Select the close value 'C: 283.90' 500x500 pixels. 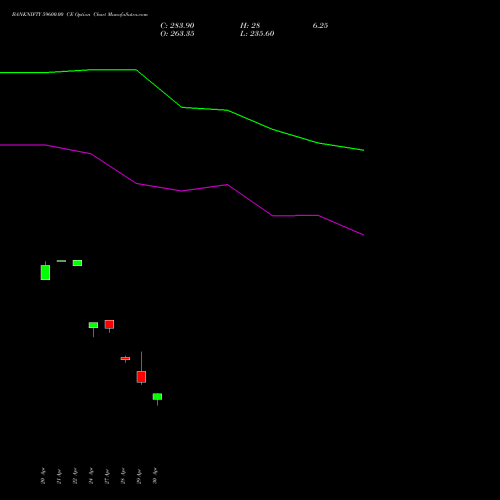(177, 26)
